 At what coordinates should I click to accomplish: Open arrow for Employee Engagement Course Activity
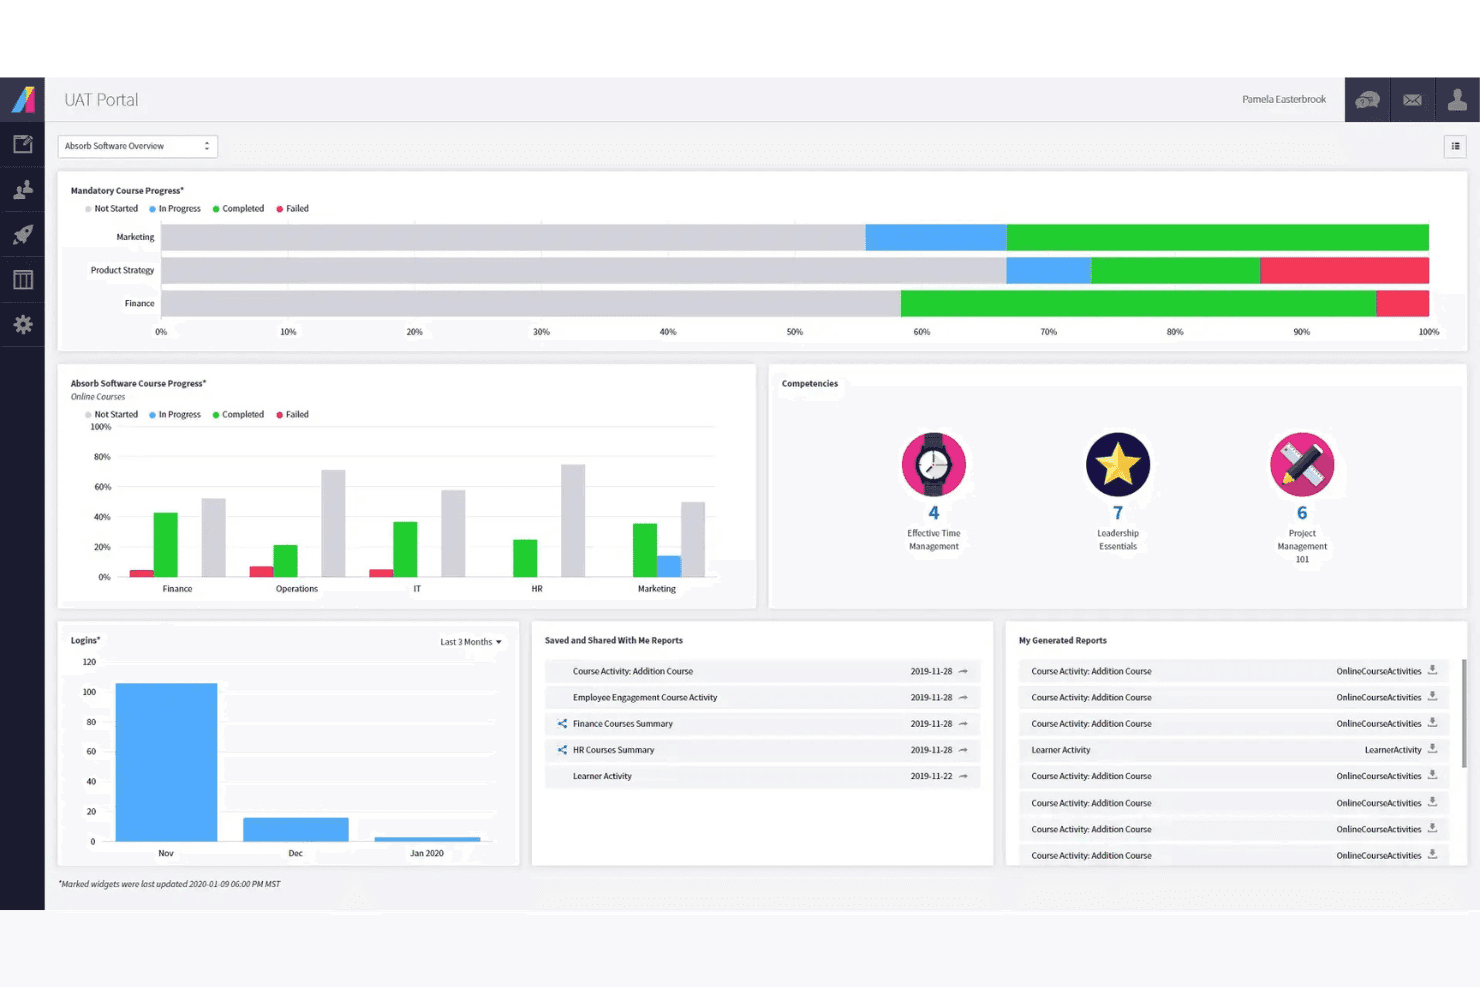pyautogui.click(x=963, y=698)
